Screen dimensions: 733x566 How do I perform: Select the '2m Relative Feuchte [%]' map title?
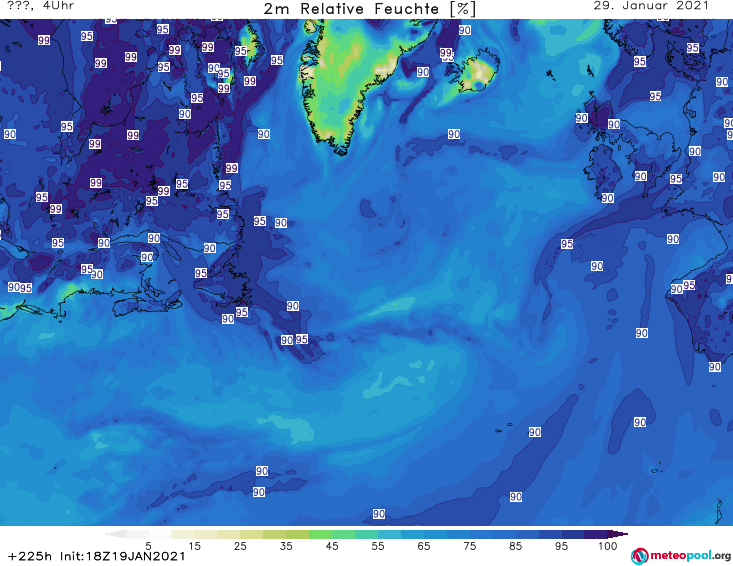pos(369,8)
